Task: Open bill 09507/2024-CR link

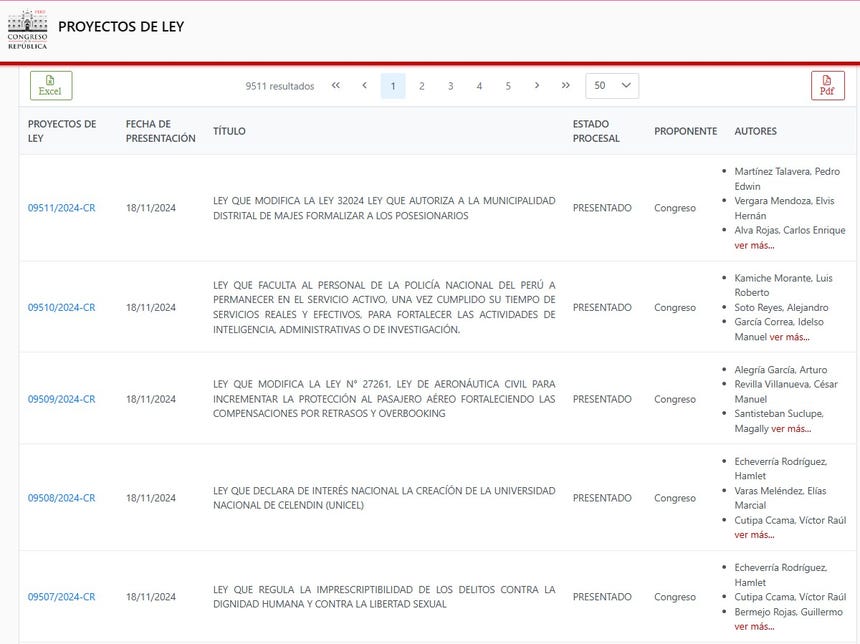Action: point(61,597)
